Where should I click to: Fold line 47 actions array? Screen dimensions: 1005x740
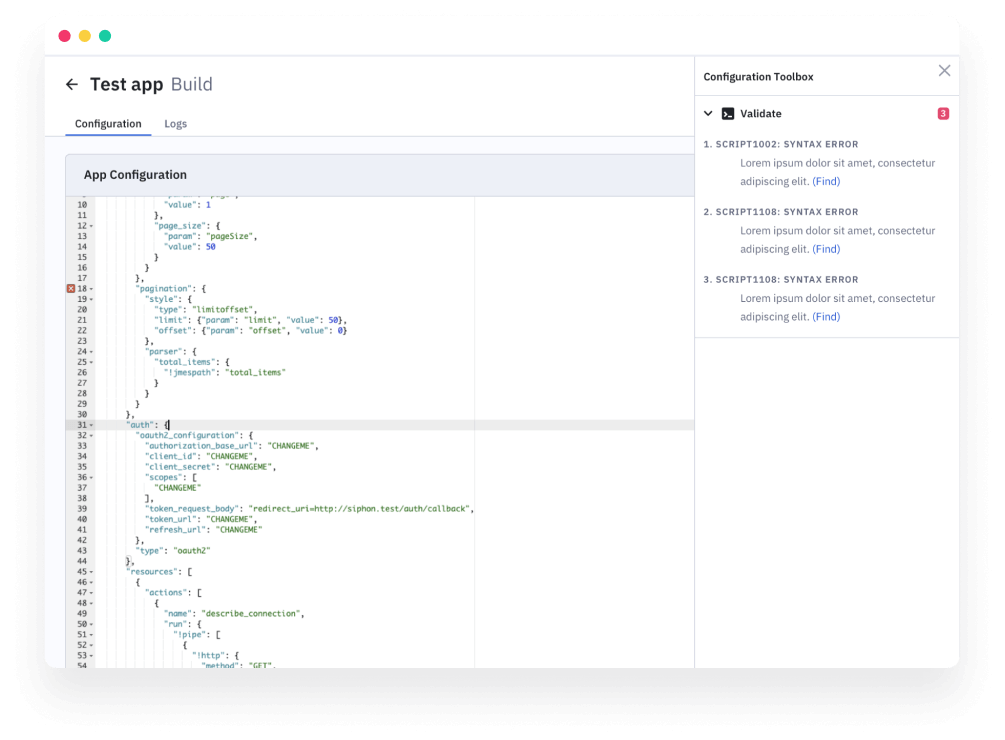point(91,593)
